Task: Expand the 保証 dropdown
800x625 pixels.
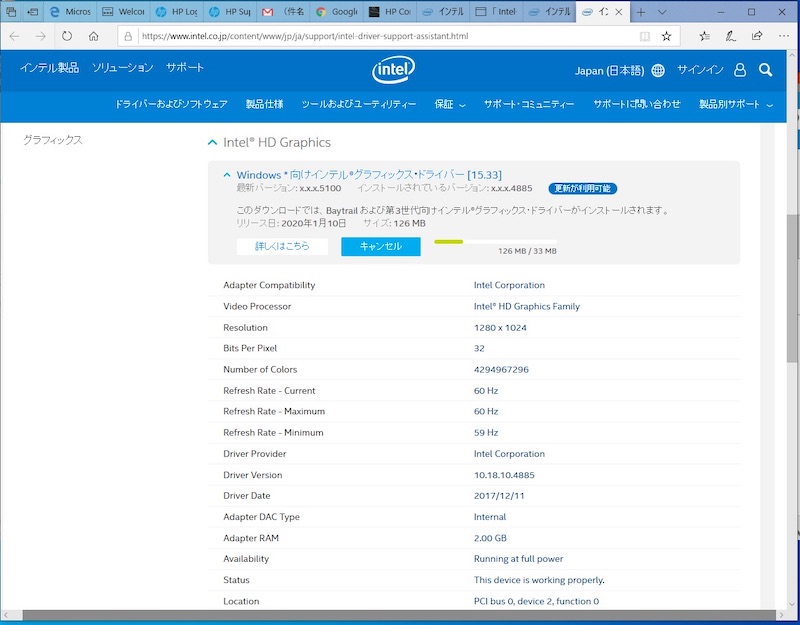Action: pyautogui.click(x=449, y=104)
